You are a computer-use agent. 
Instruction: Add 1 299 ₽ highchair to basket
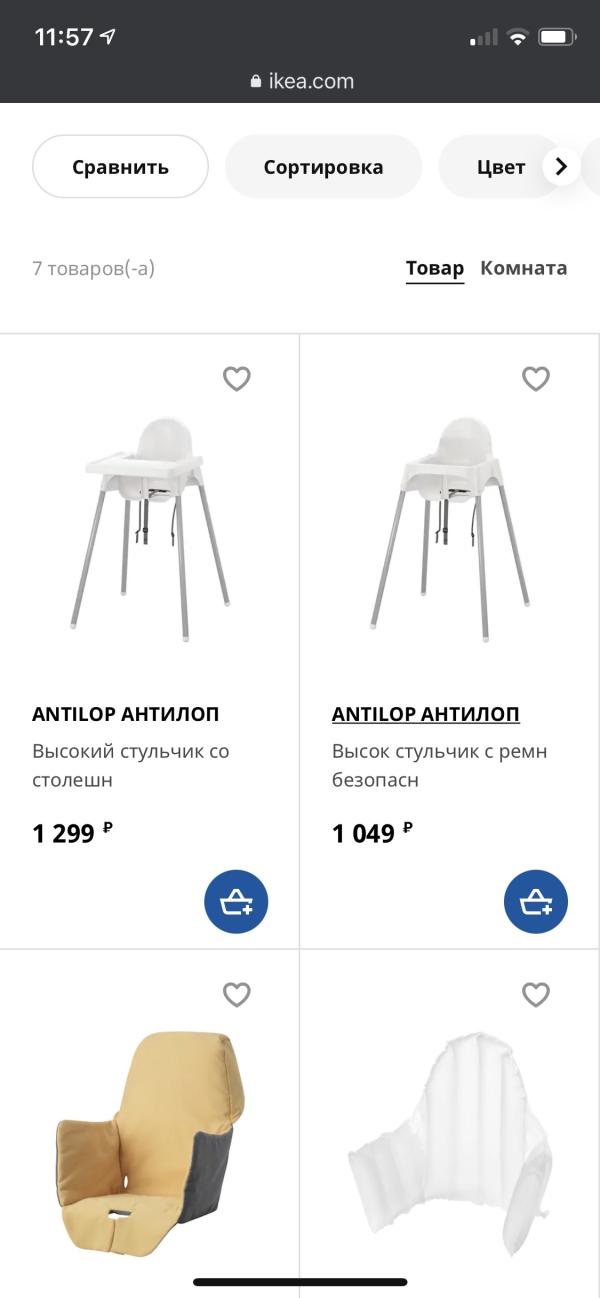pyautogui.click(x=236, y=902)
